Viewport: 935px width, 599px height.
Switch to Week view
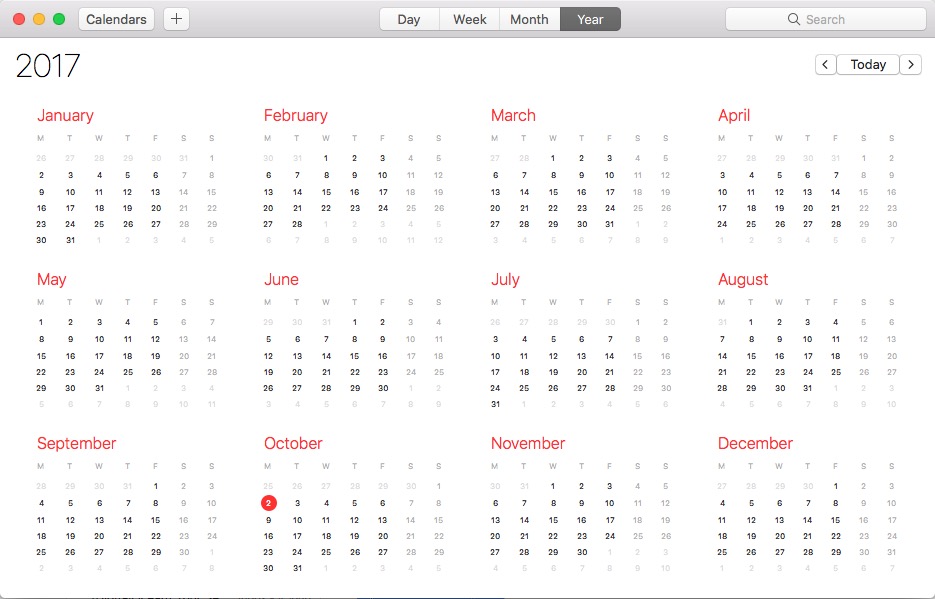[469, 19]
